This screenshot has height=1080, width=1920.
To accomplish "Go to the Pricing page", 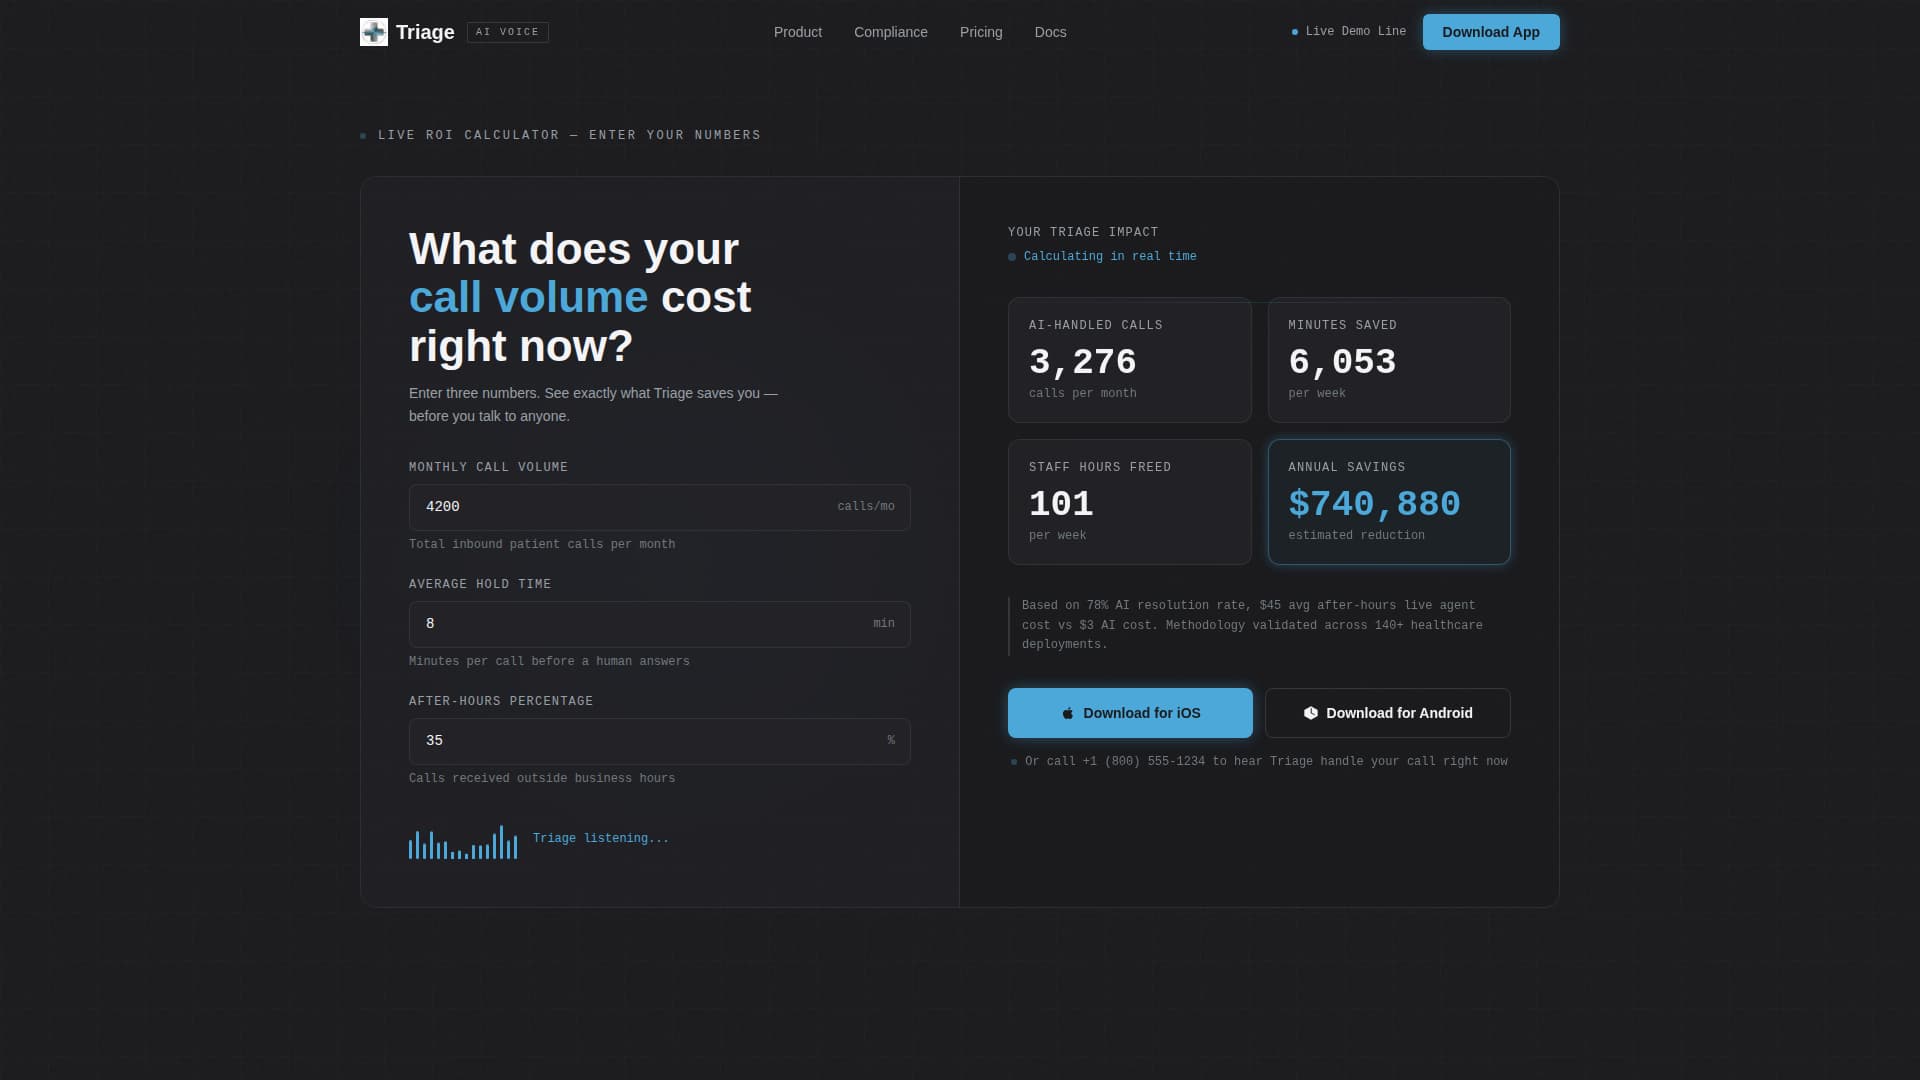I will coord(981,32).
